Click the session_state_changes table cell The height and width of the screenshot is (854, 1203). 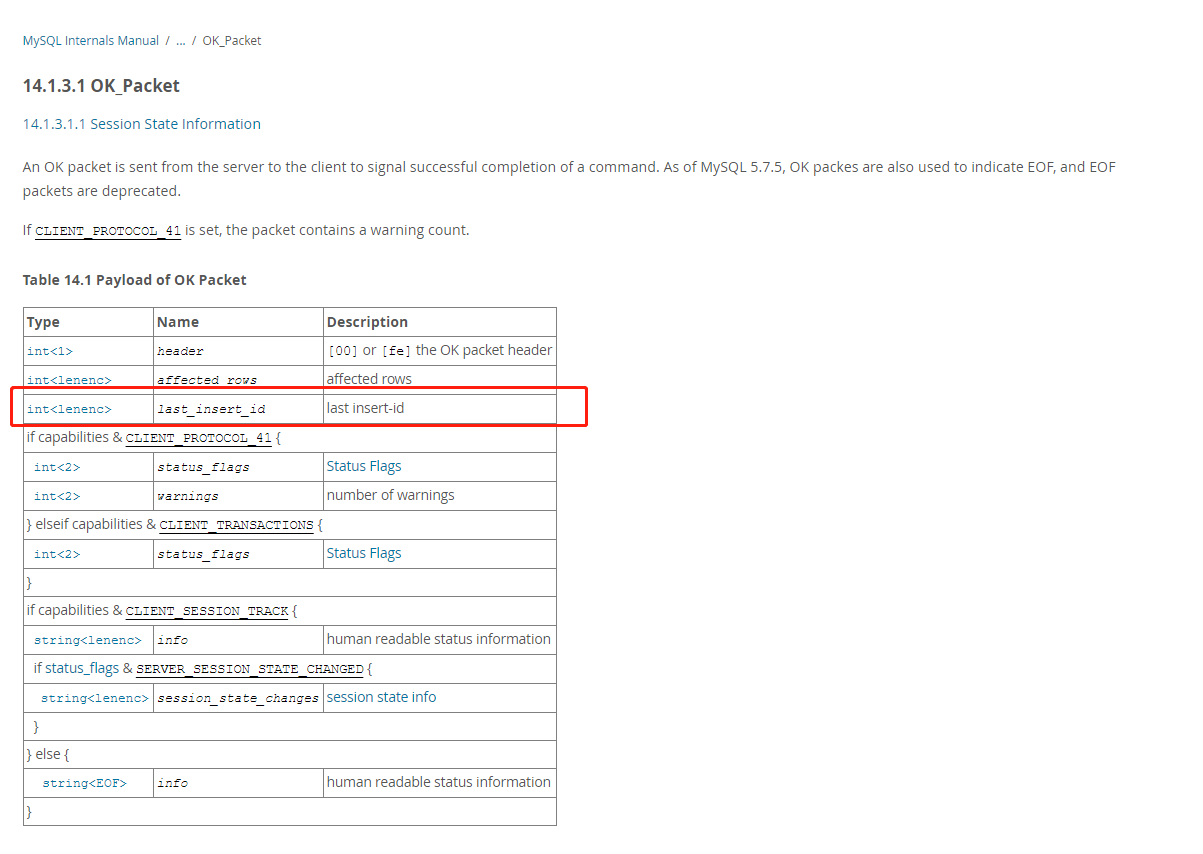pyautogui.click(x=237, y=697)
